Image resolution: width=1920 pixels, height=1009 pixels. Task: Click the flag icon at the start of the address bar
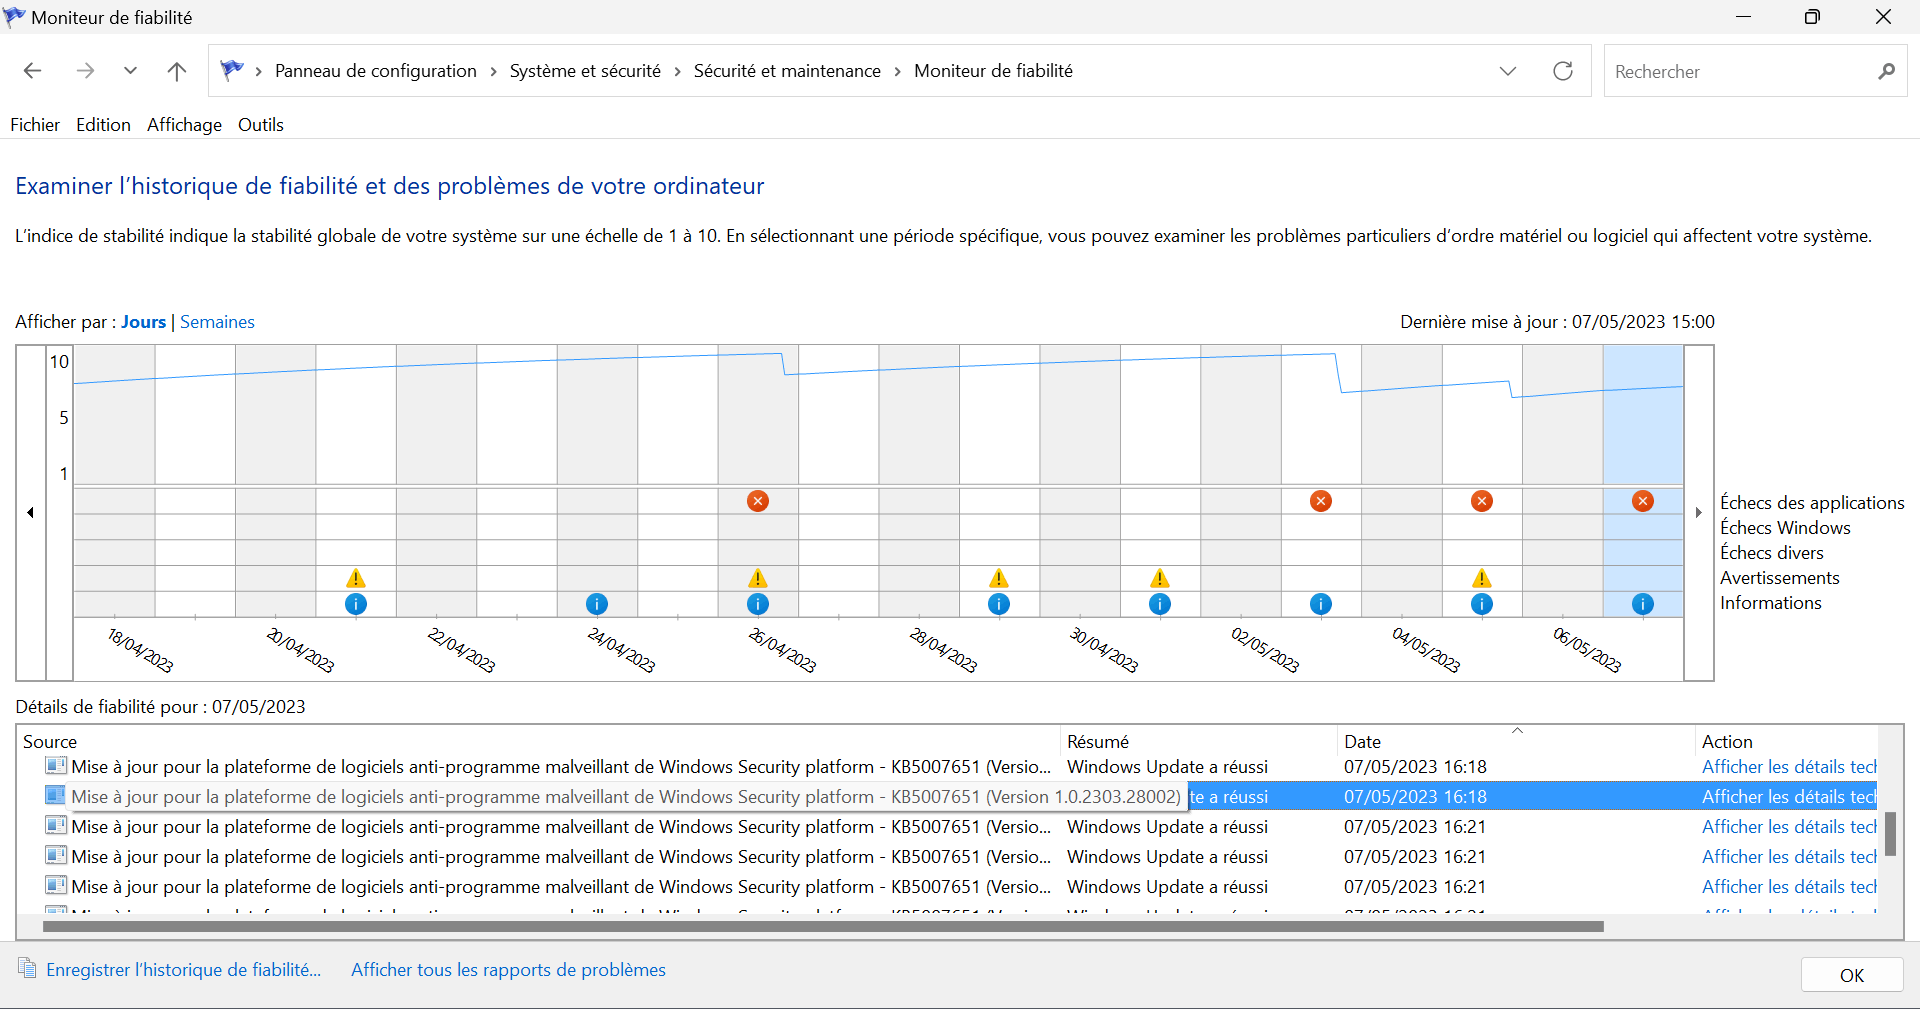232,70
